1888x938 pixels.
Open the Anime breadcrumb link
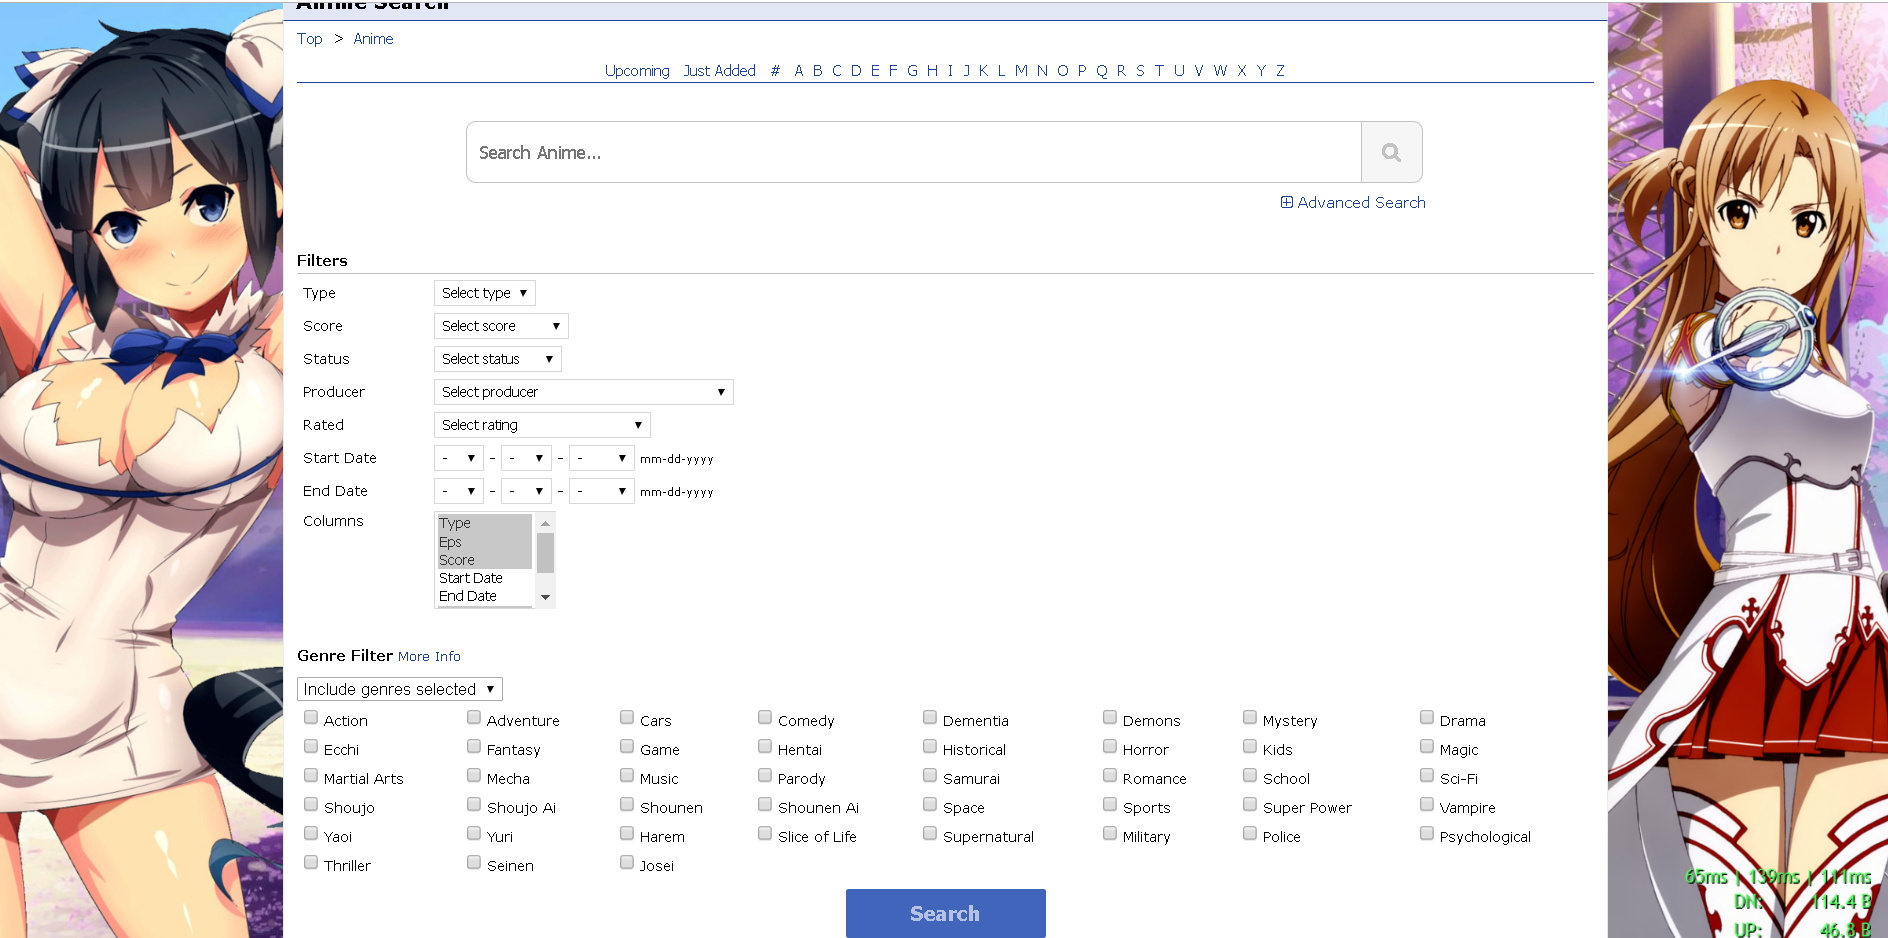373,39
